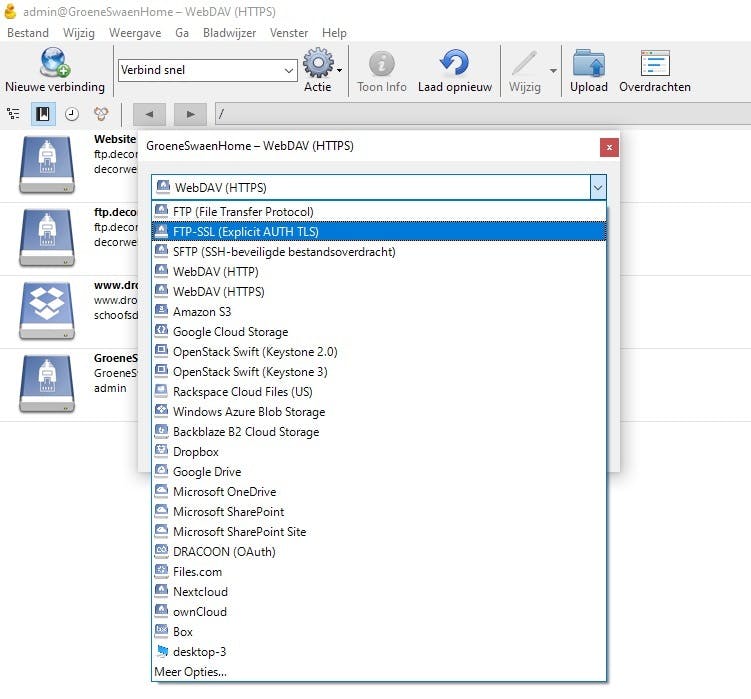
Task: Click the Toon Info icon
Action: coord(381,64)
